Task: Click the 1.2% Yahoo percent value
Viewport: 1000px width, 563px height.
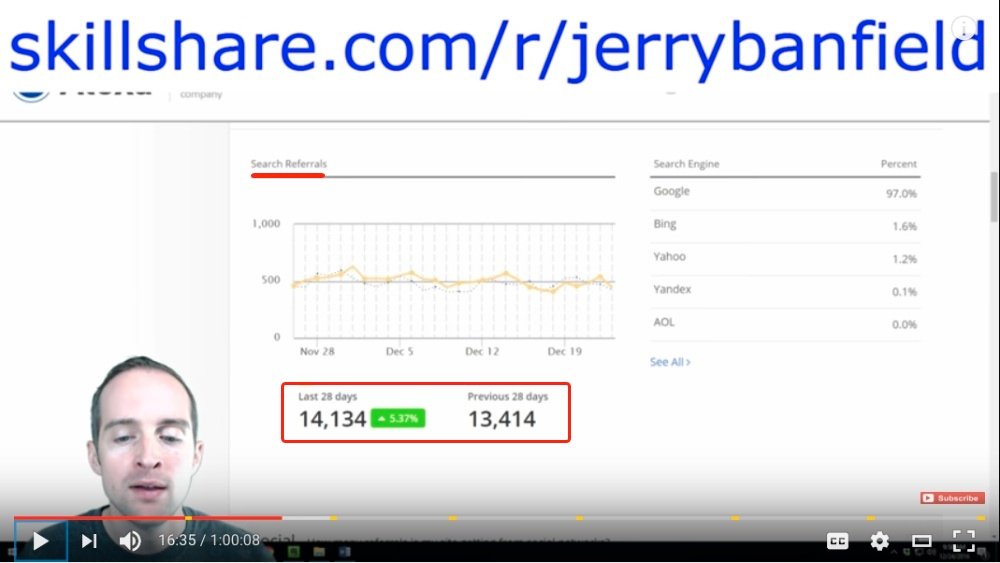Action: point(904,259)
